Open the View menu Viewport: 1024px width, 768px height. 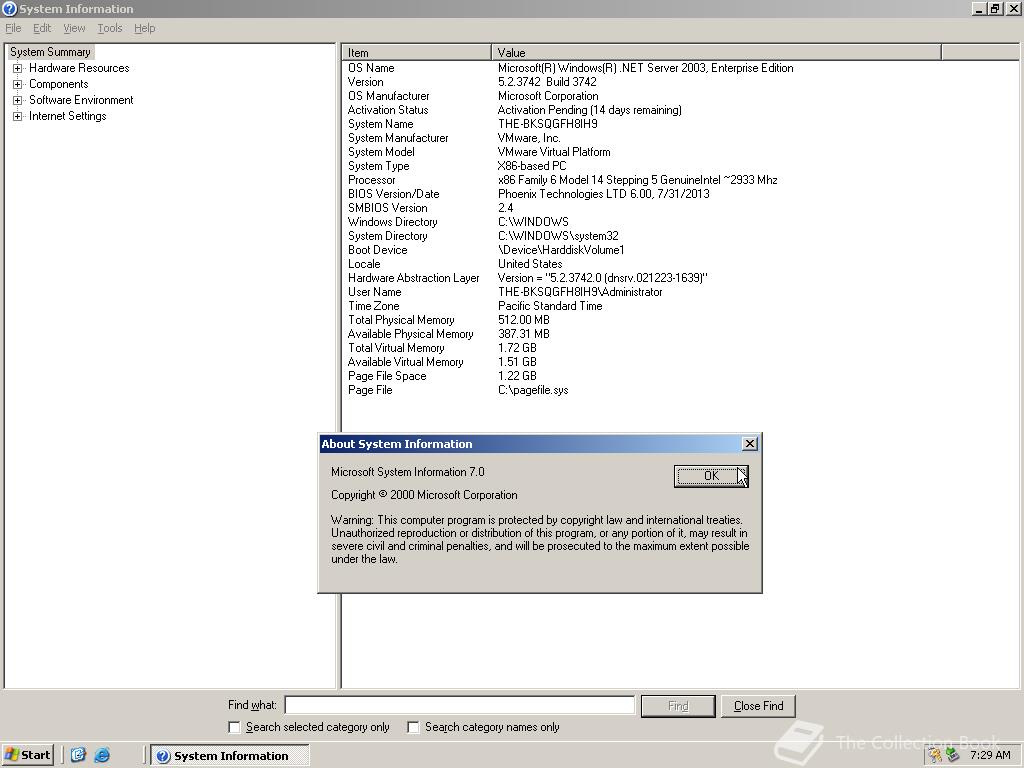pos(74,28)
